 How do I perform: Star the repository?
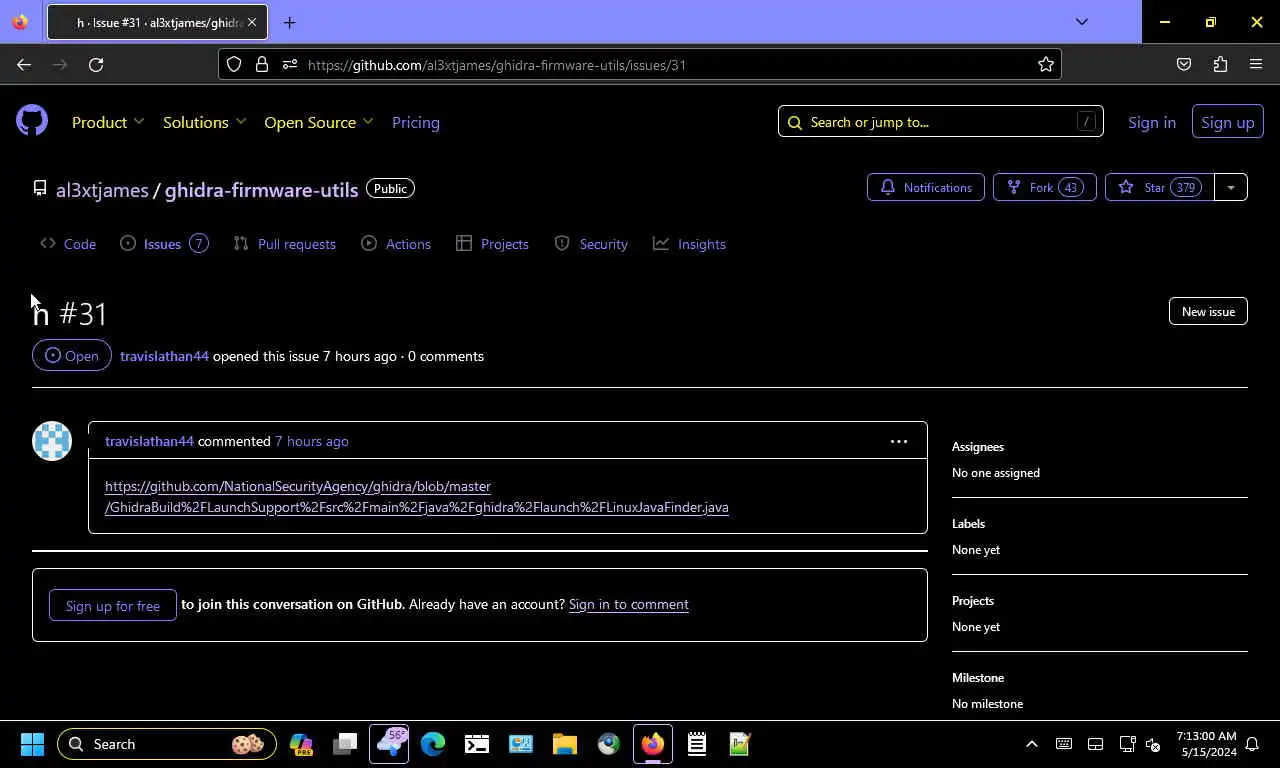[1159, 187]
